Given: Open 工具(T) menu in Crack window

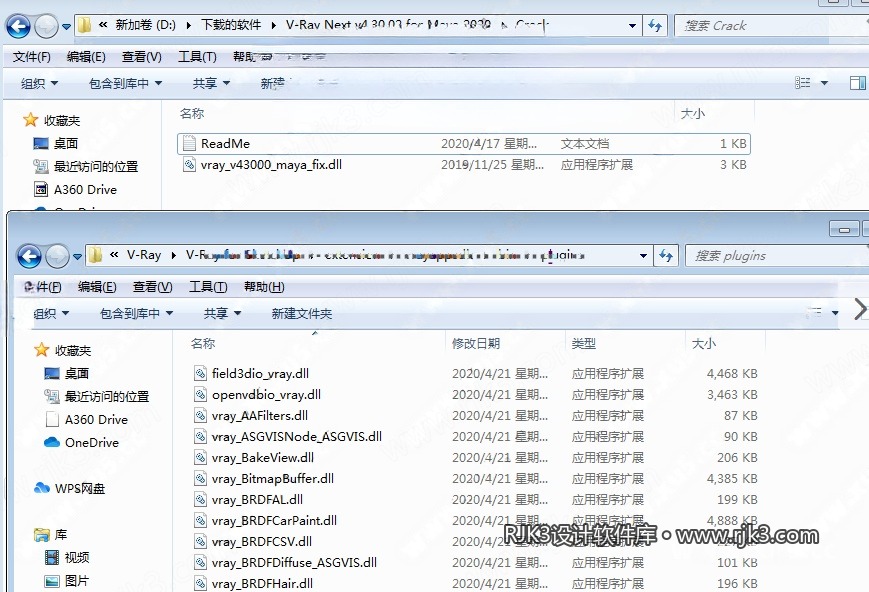Looking at the screenshot, I should point(197,57).
